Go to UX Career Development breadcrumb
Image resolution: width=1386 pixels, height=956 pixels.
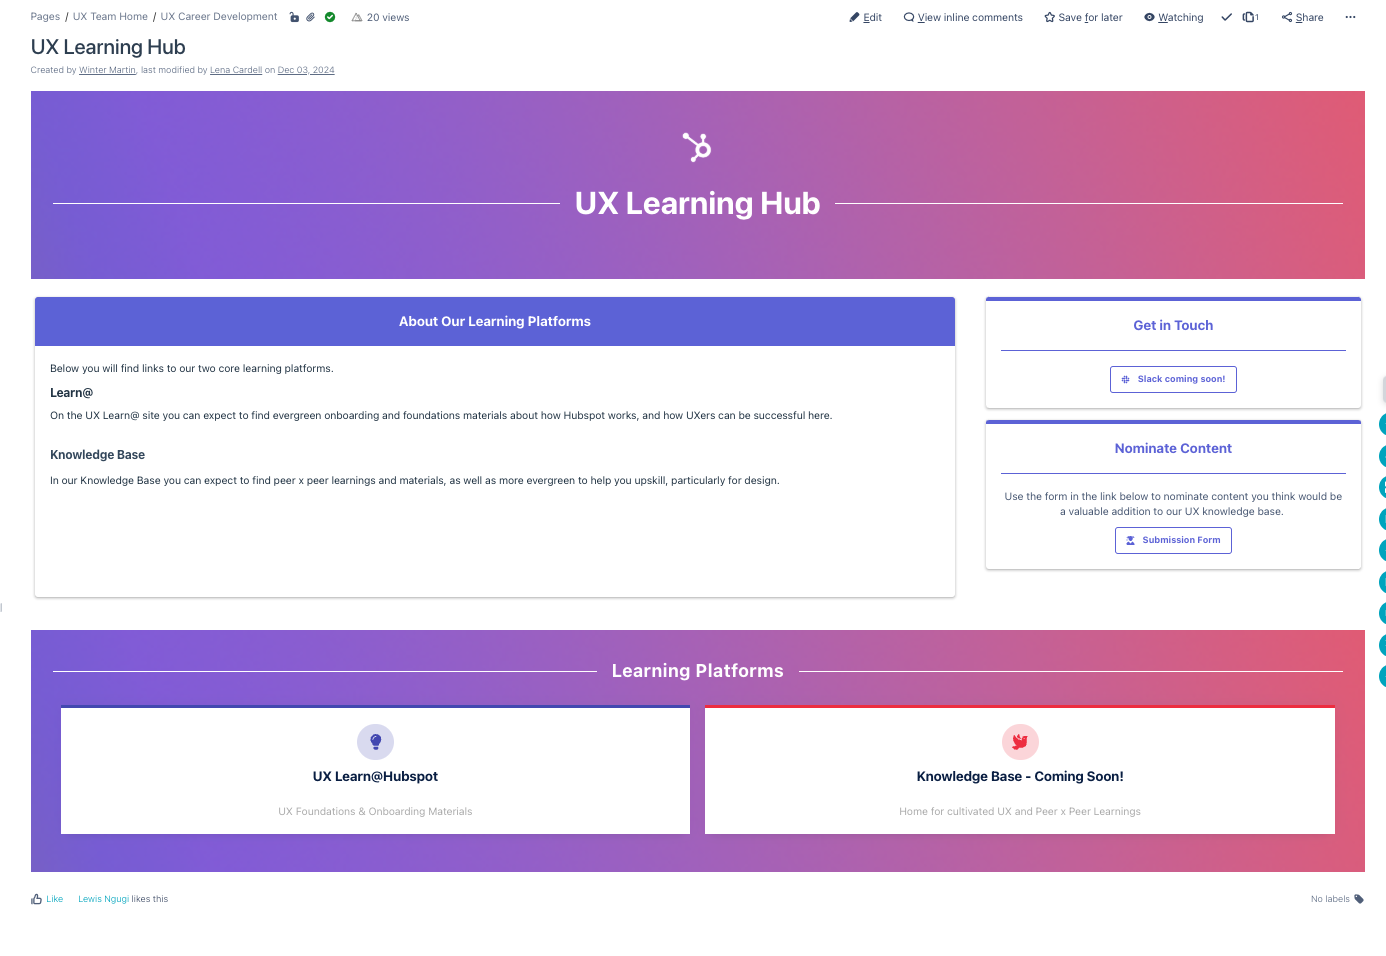pos(219,17)
